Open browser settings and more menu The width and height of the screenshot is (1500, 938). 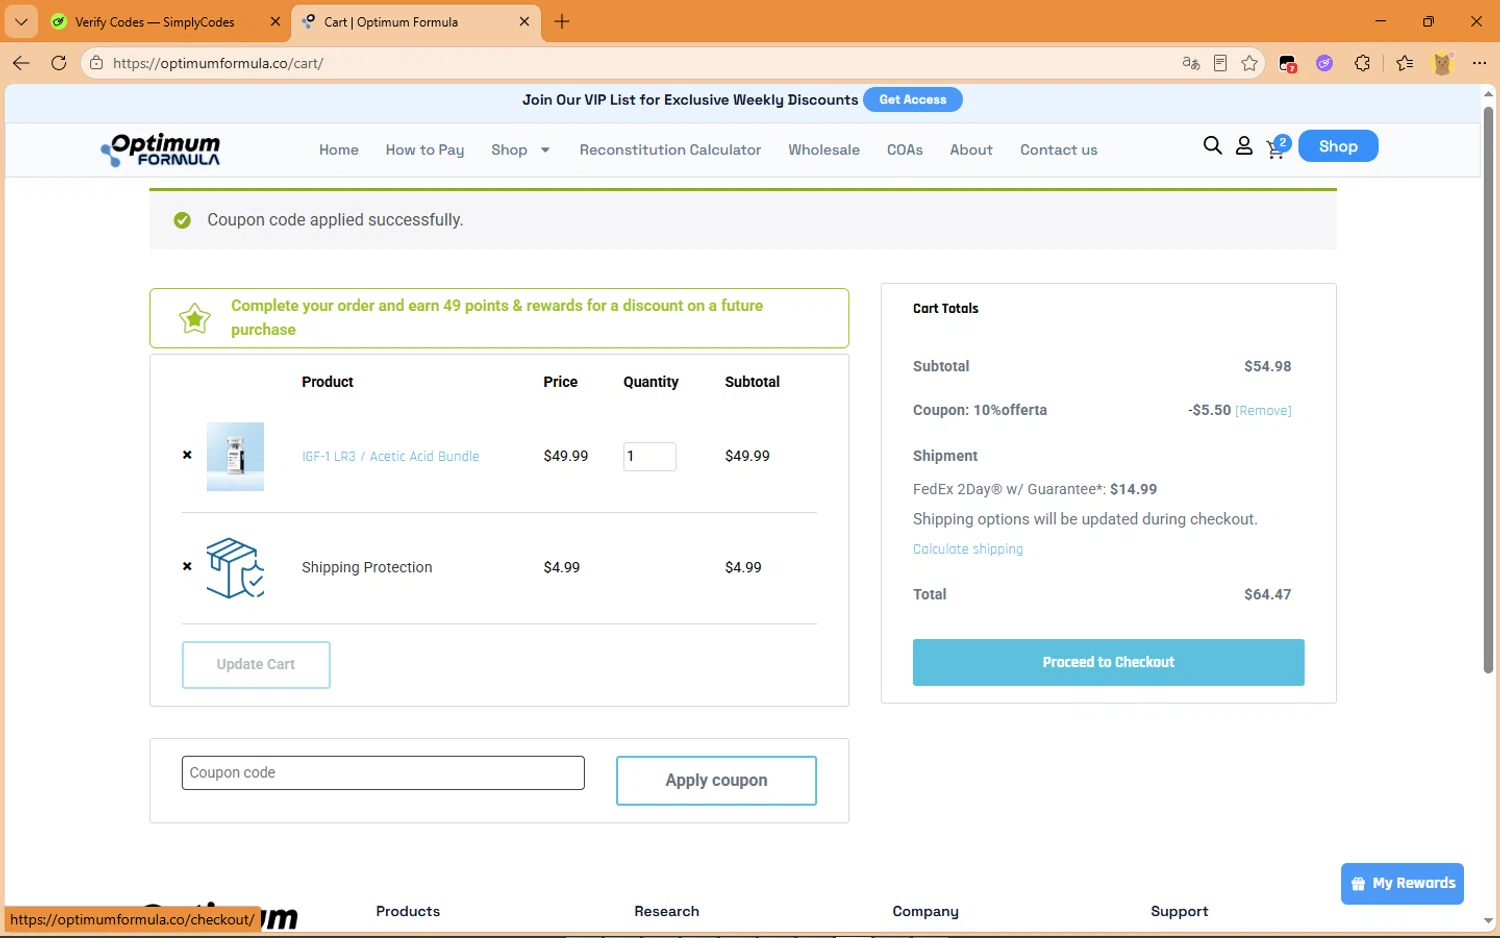click(x=1479, y=63)
